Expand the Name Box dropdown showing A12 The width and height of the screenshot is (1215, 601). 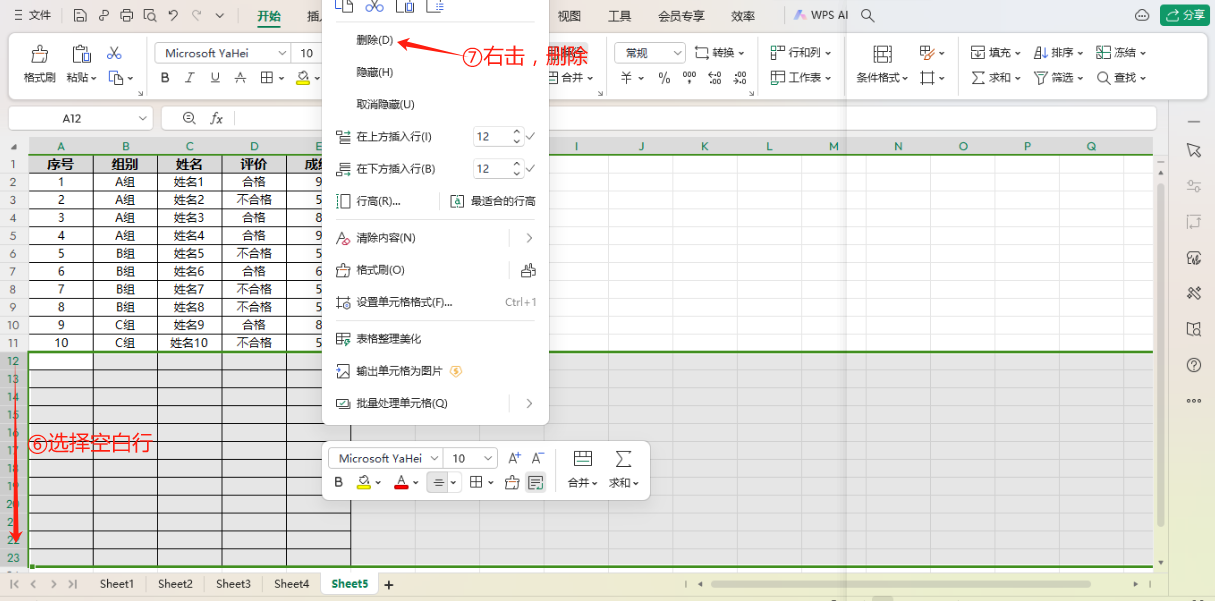[x=144, y=118]
